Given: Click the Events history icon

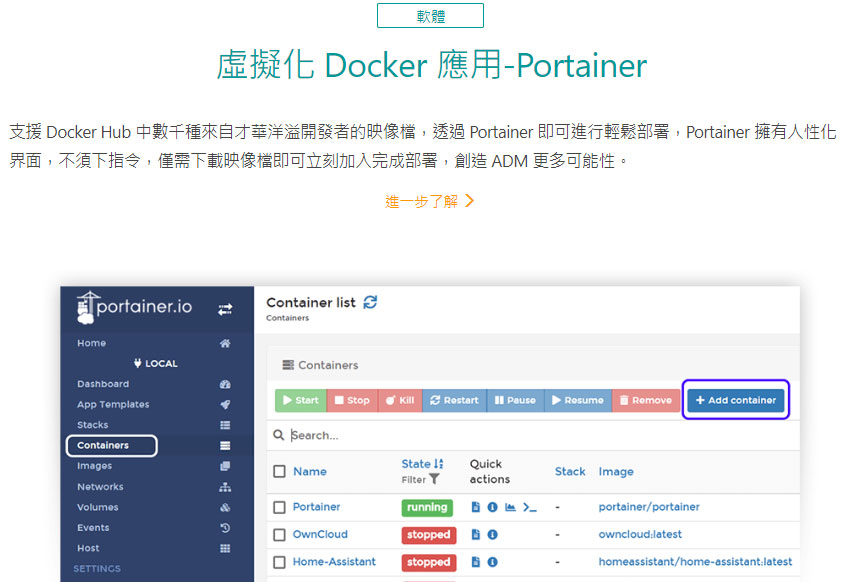Looking at the screenshot, I should (225, 528).
